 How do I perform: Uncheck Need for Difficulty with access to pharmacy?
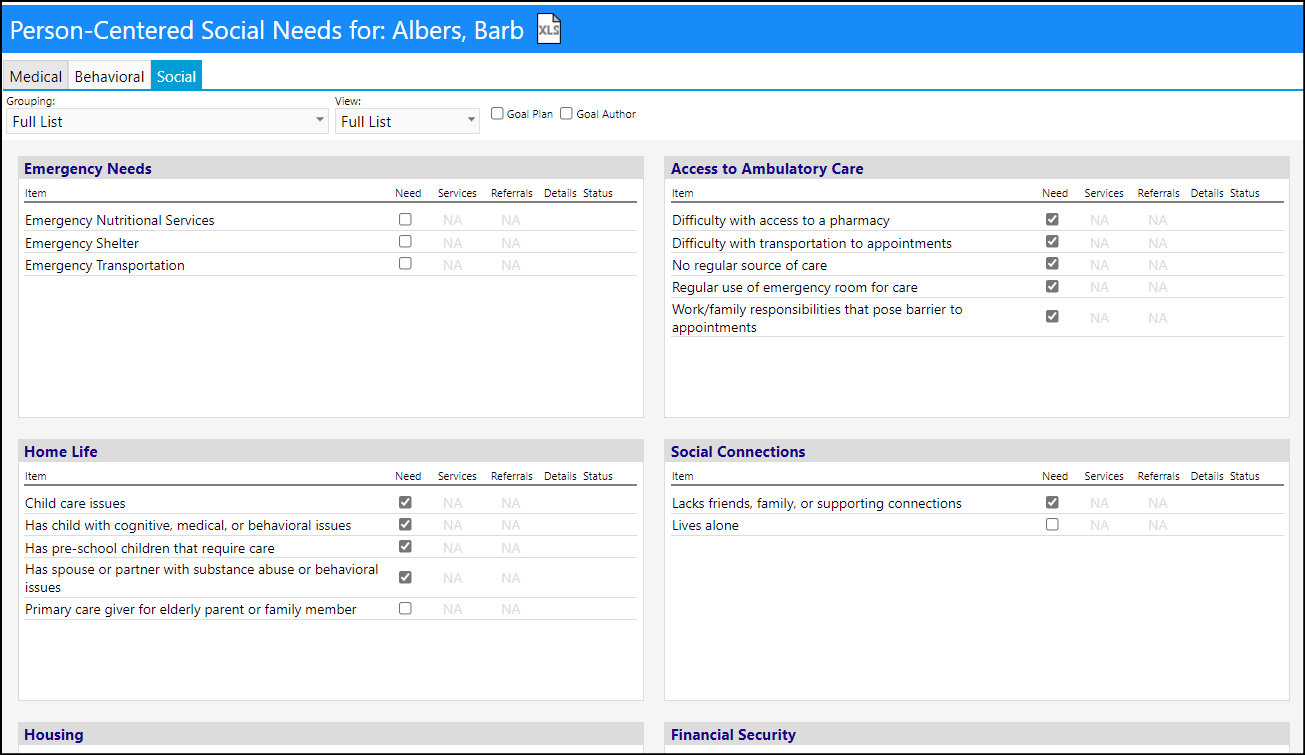point(1052,219)
